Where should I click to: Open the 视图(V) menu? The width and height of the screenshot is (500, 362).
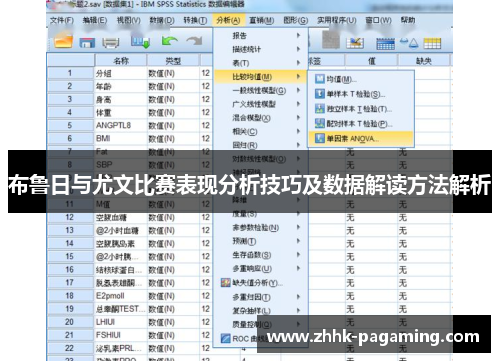(x=128, y=20)
